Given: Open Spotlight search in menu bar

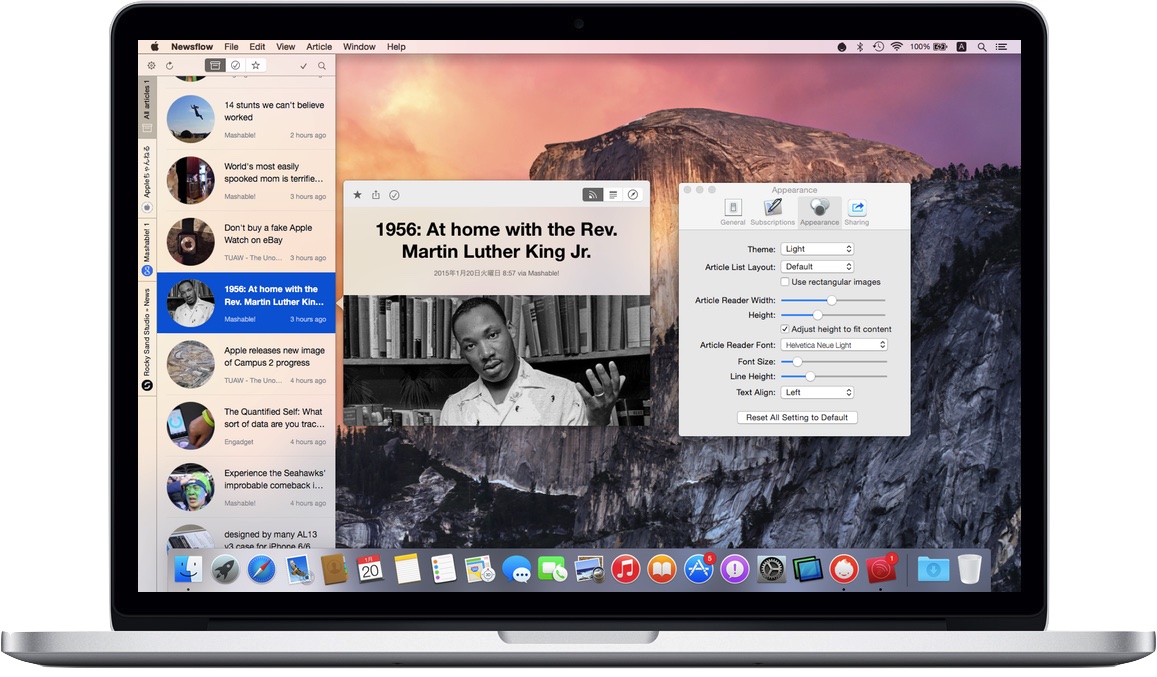Looking at the screenshot, I should tap(982, 47).
